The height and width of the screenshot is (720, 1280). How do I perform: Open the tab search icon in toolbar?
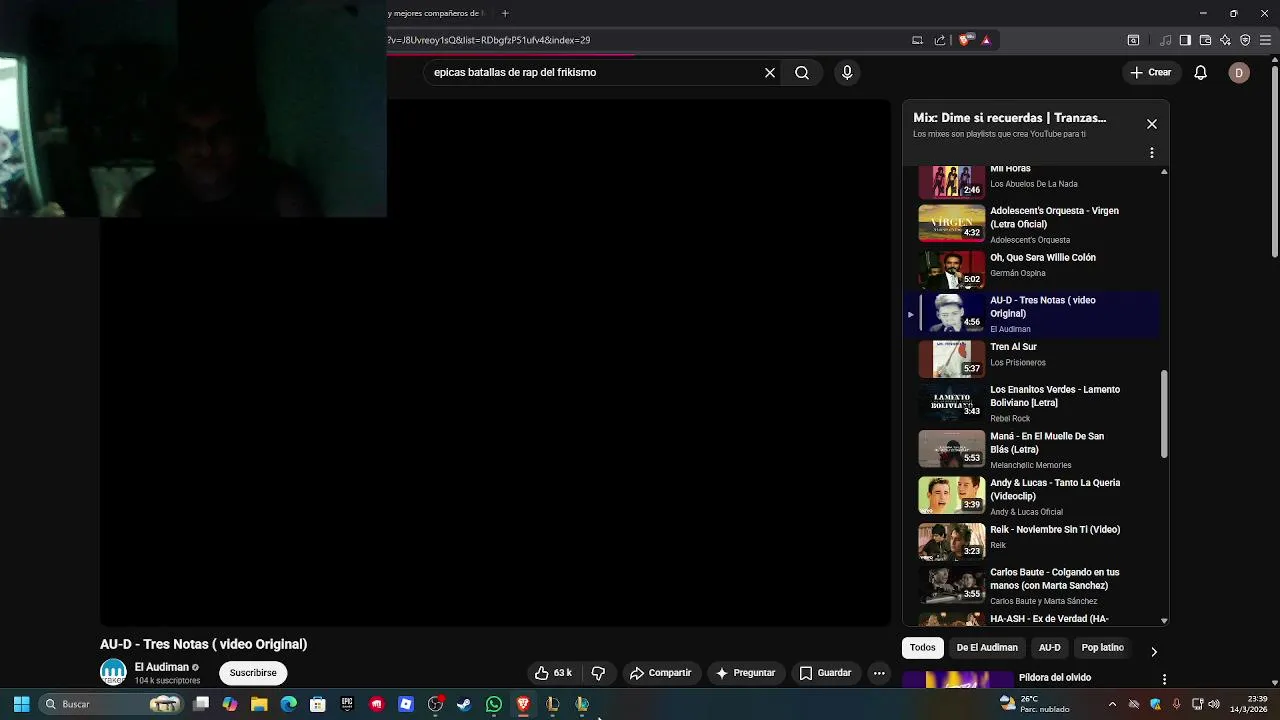[1133, 40]
